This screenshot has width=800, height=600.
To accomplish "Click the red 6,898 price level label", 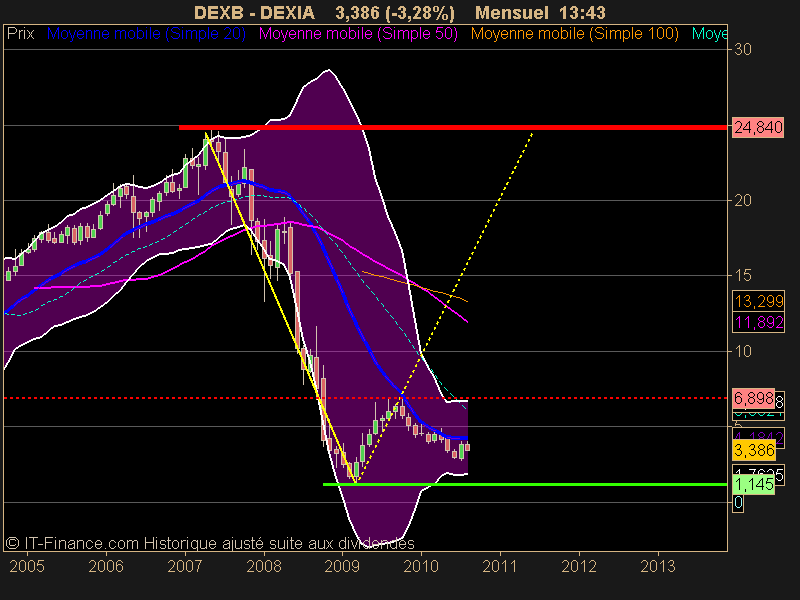I will point(754,398).
